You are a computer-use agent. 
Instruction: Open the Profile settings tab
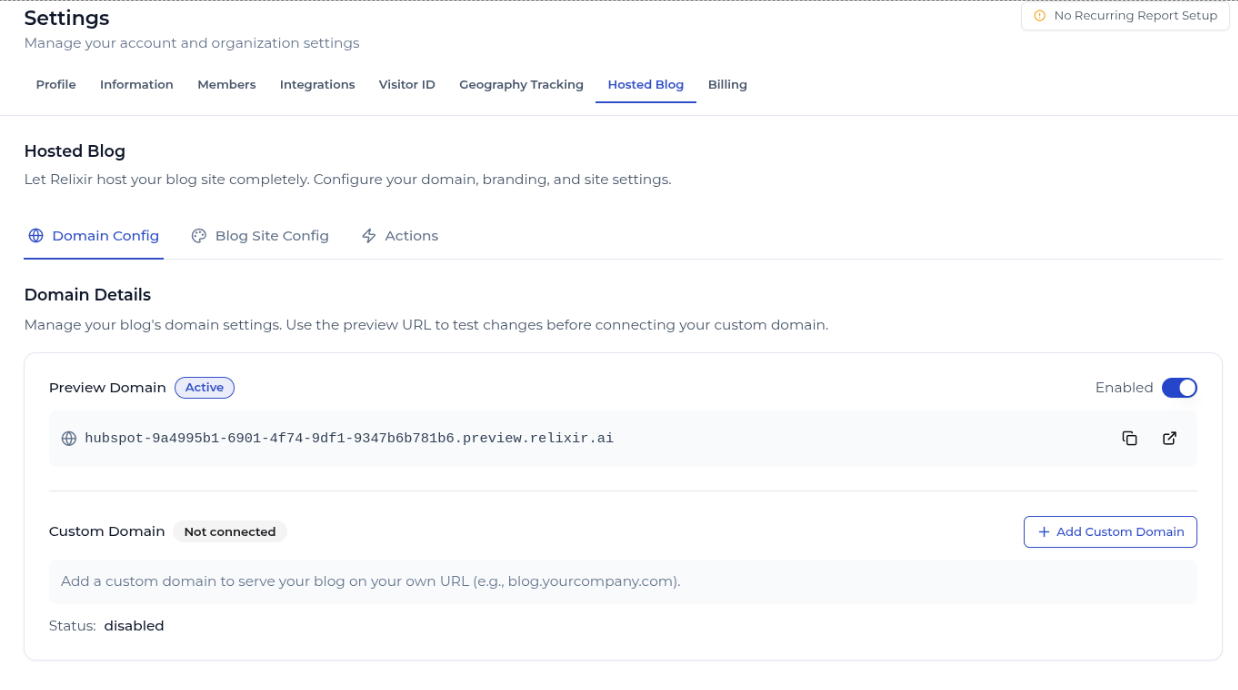tap(56, 85)
